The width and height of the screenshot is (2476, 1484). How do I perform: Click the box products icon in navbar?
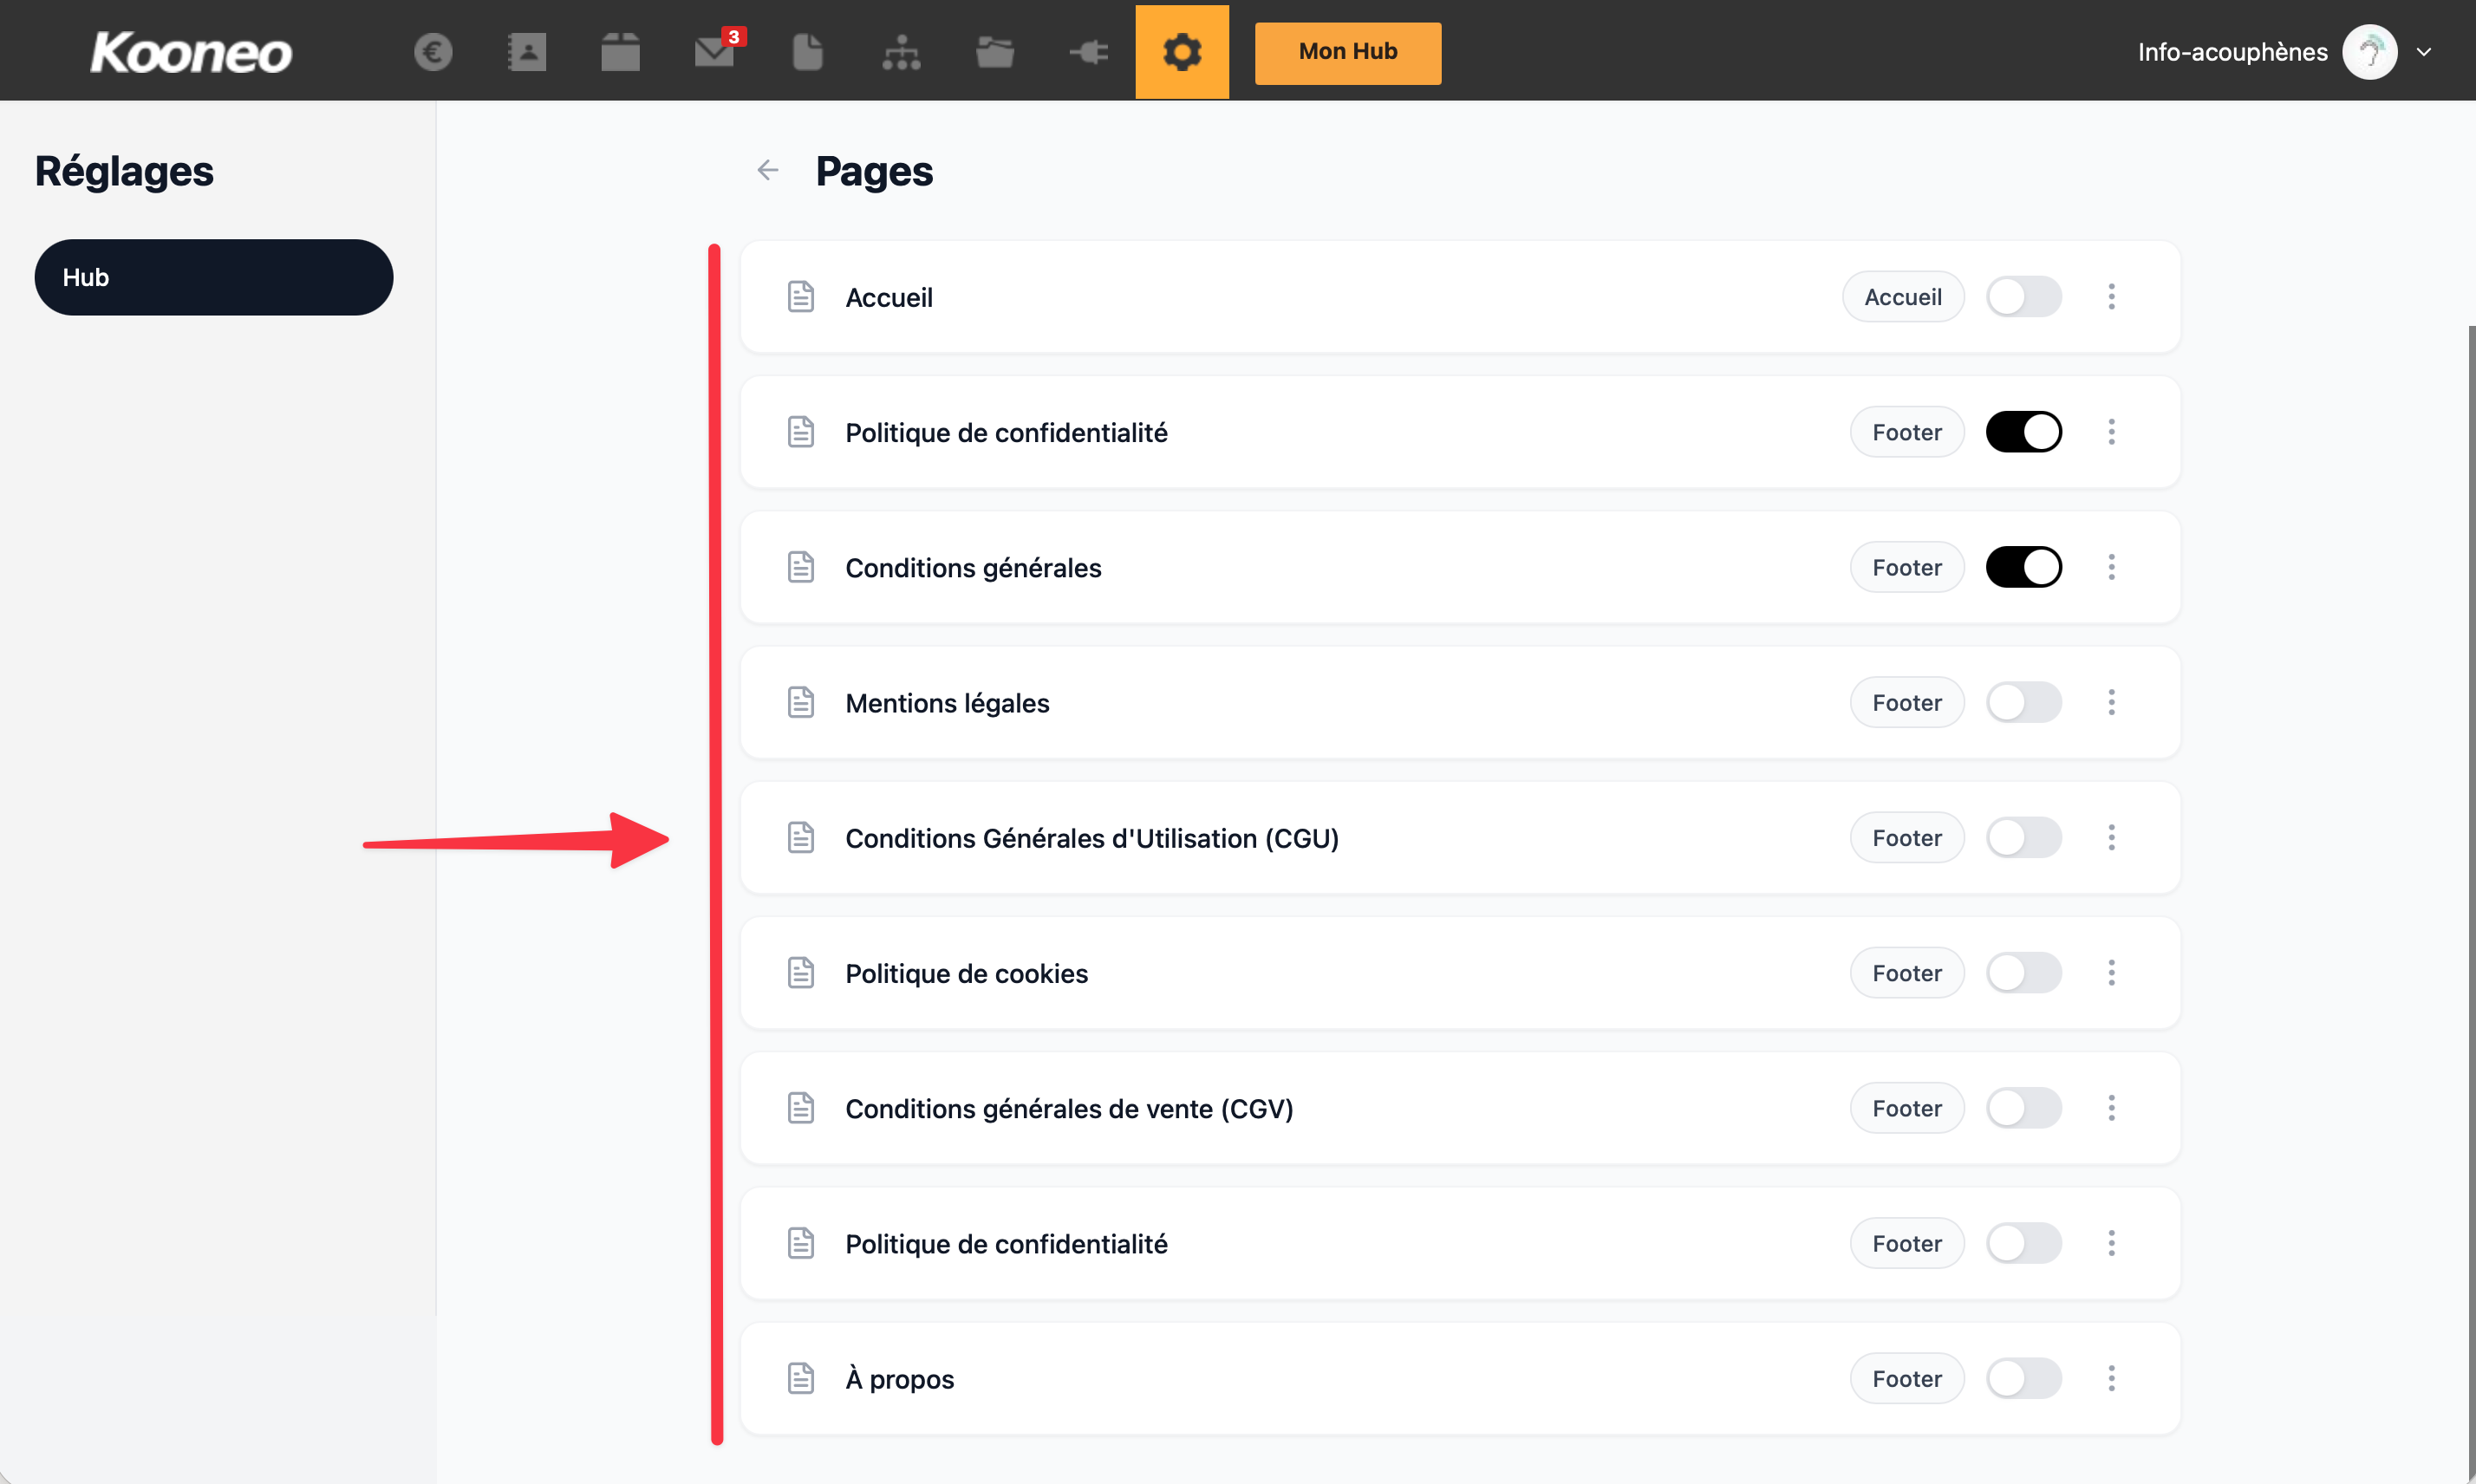click(x=620, y=52)
